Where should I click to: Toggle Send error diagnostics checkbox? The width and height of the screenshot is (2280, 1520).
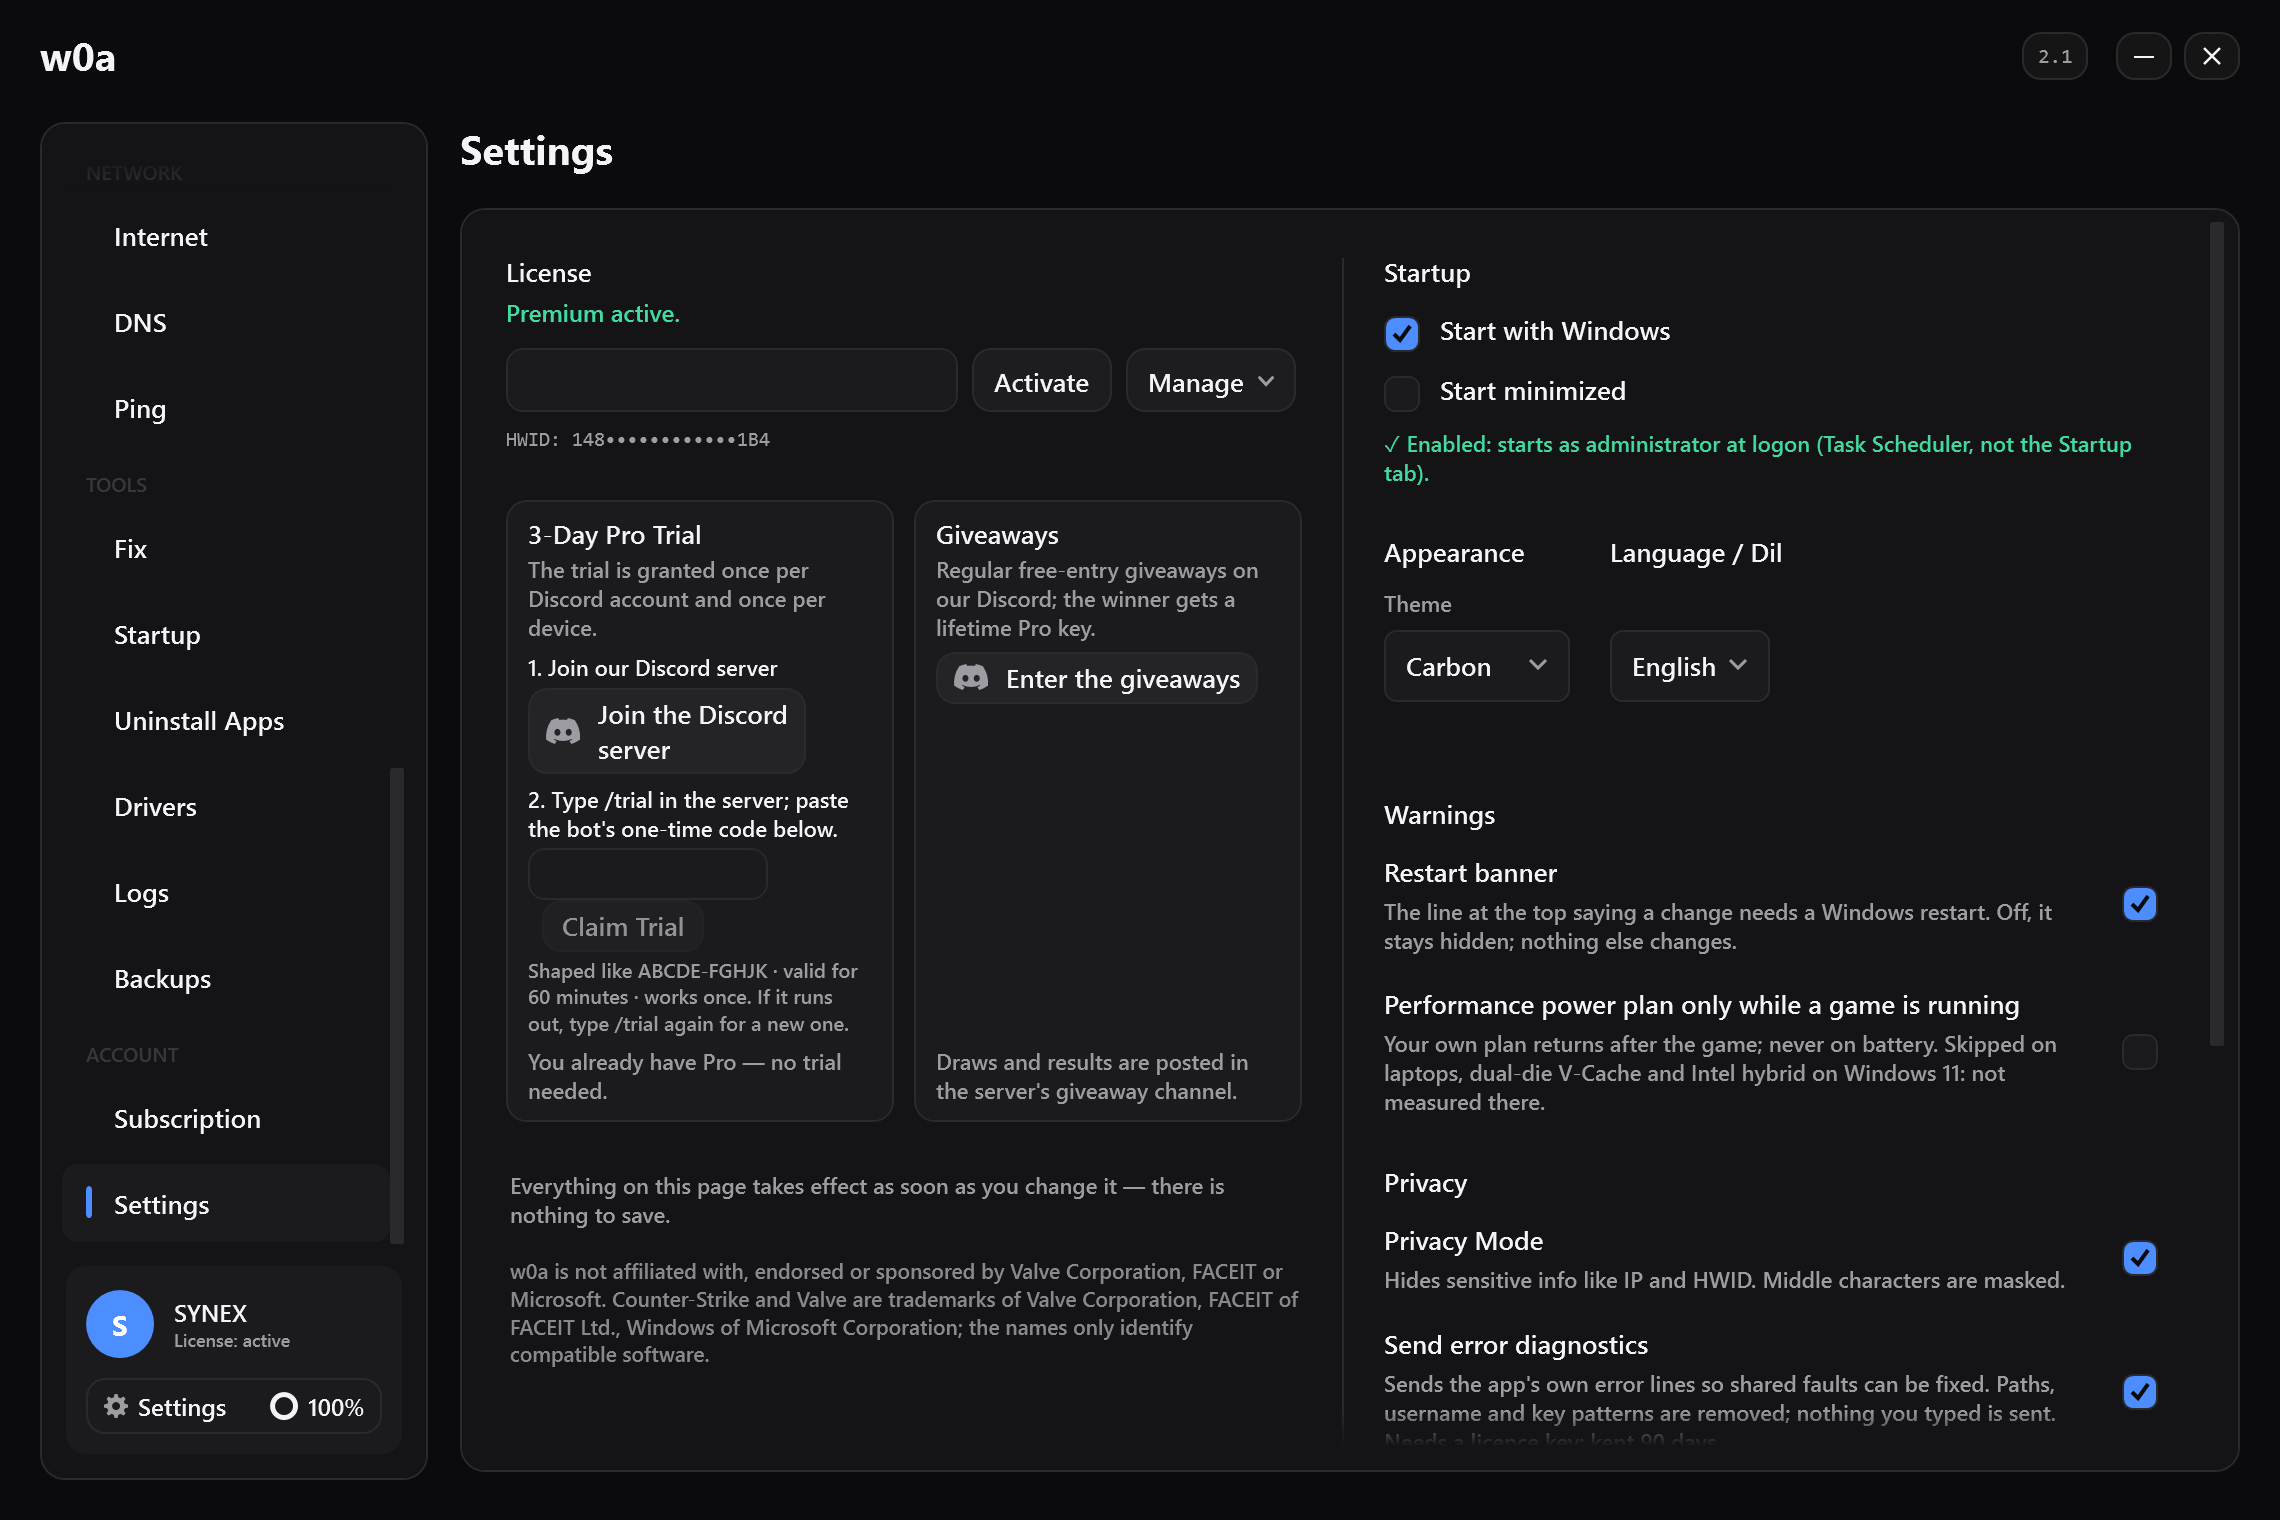[2140, 1392]
